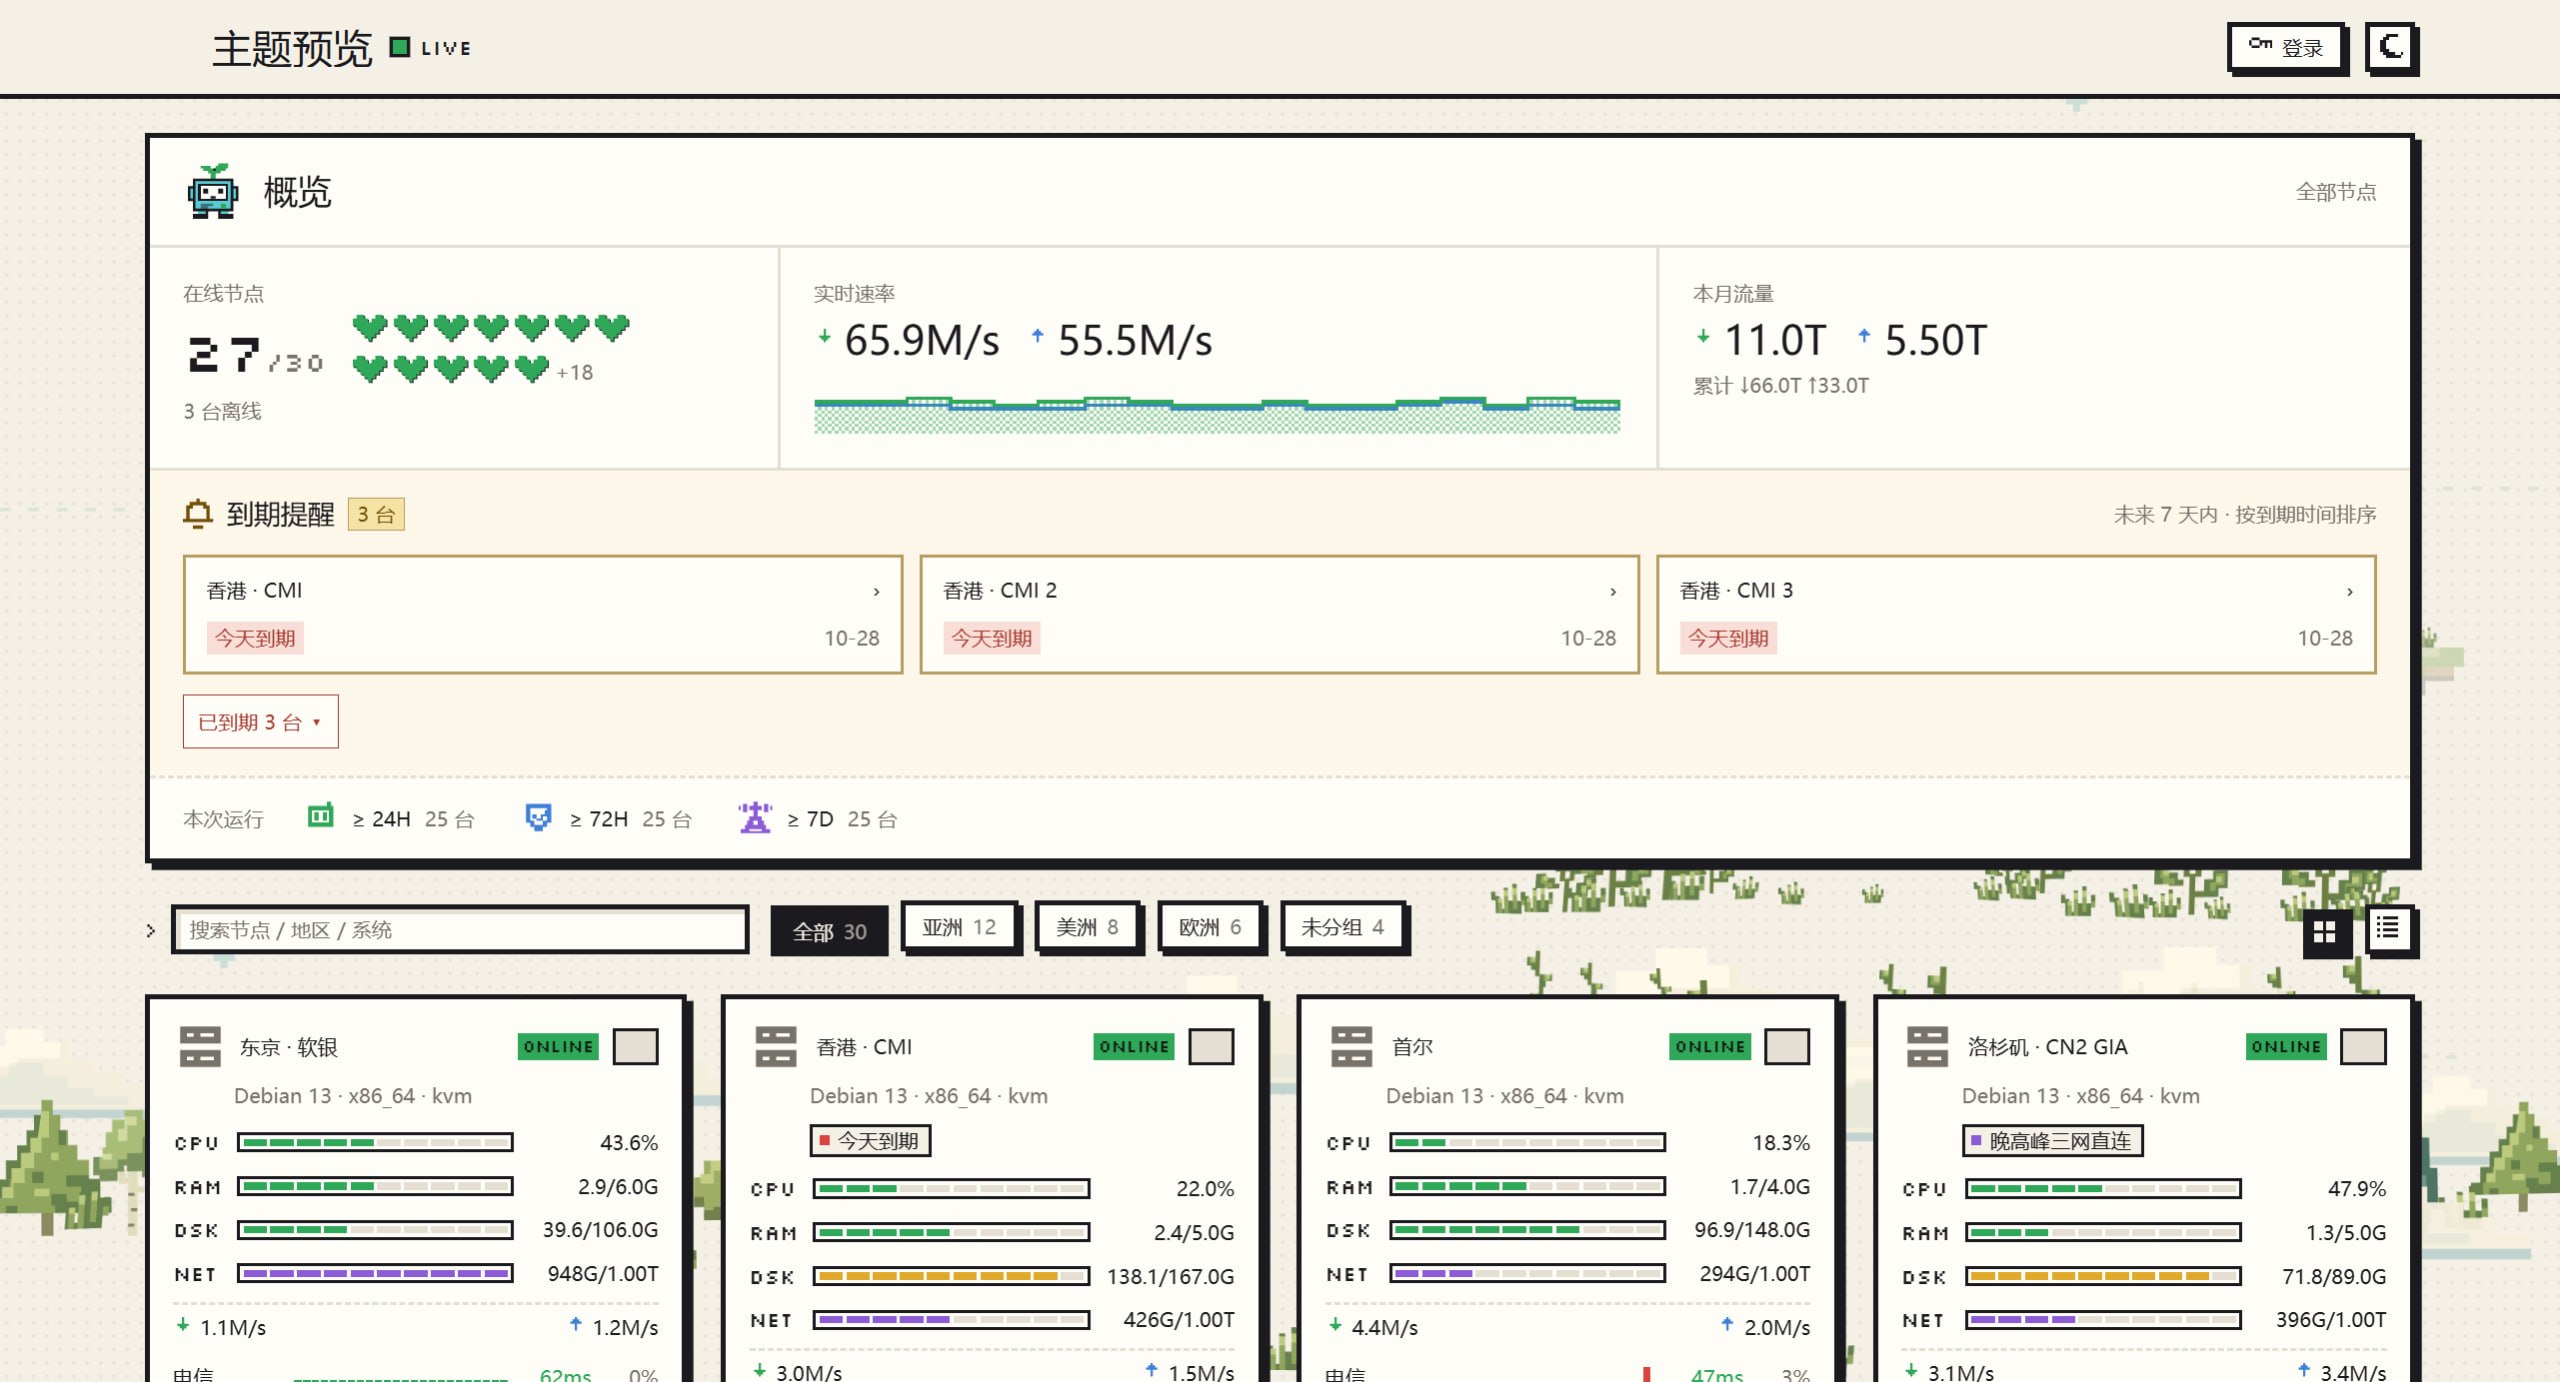This screenshot has width=2560, height=1382.
Task: Click the server icon on 东京 · 软银 card
Action: pos(200,1046)
